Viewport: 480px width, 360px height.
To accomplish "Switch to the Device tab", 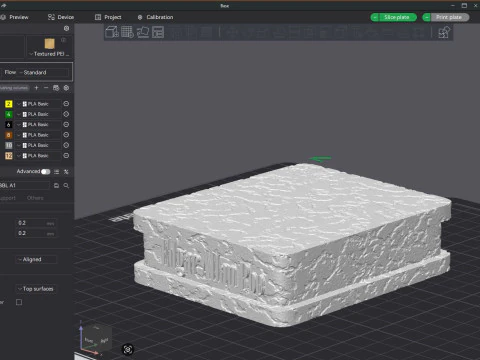I will [x=61, y=17].
